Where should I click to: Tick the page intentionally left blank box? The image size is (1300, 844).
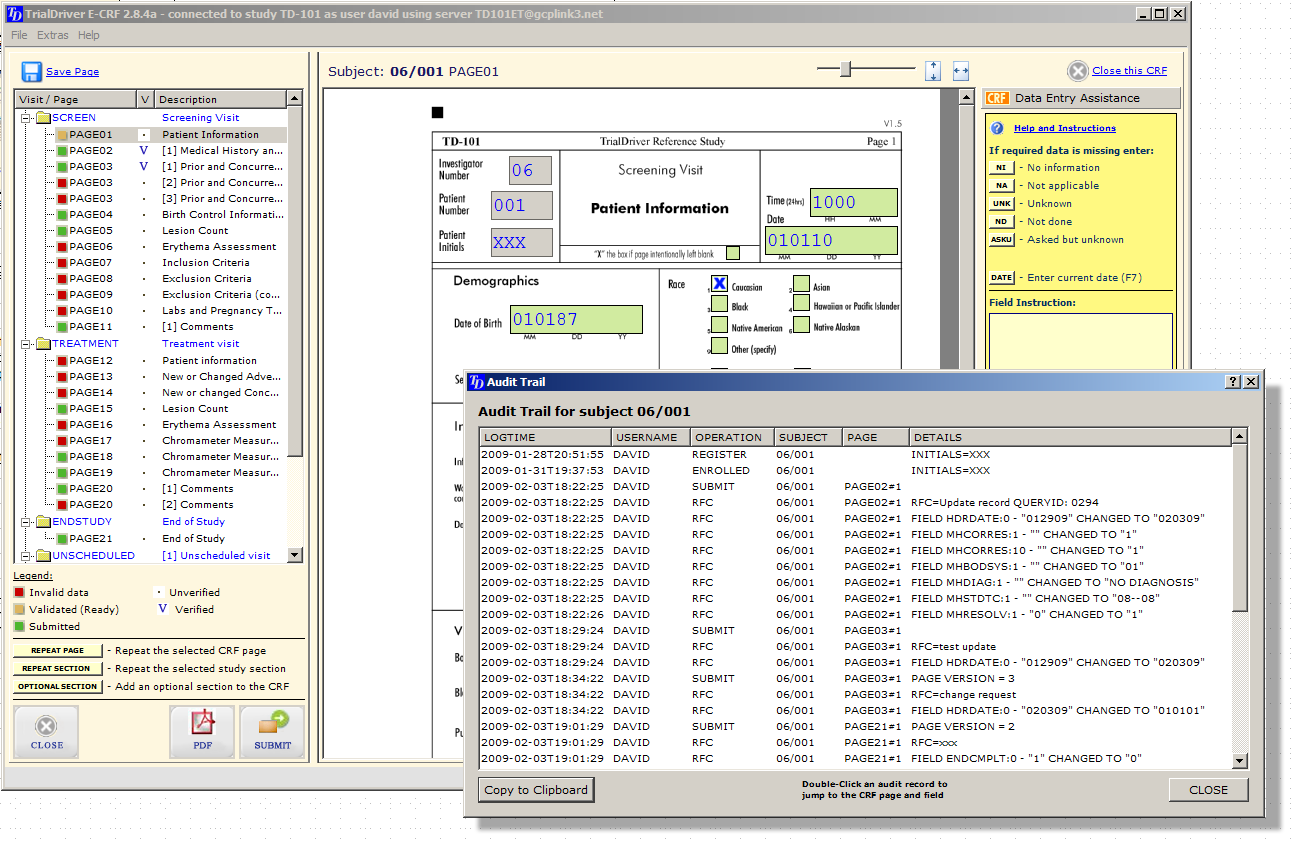click(x=733, y=254)
